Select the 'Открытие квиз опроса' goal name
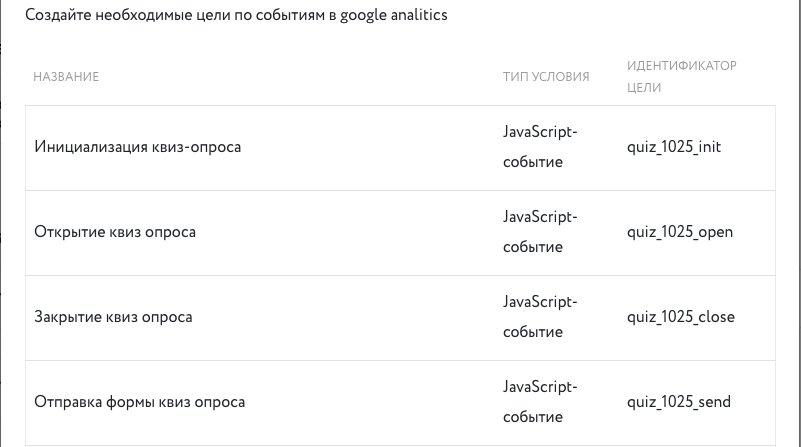Screen dimensions: 801x447 (x=115, y=232)
